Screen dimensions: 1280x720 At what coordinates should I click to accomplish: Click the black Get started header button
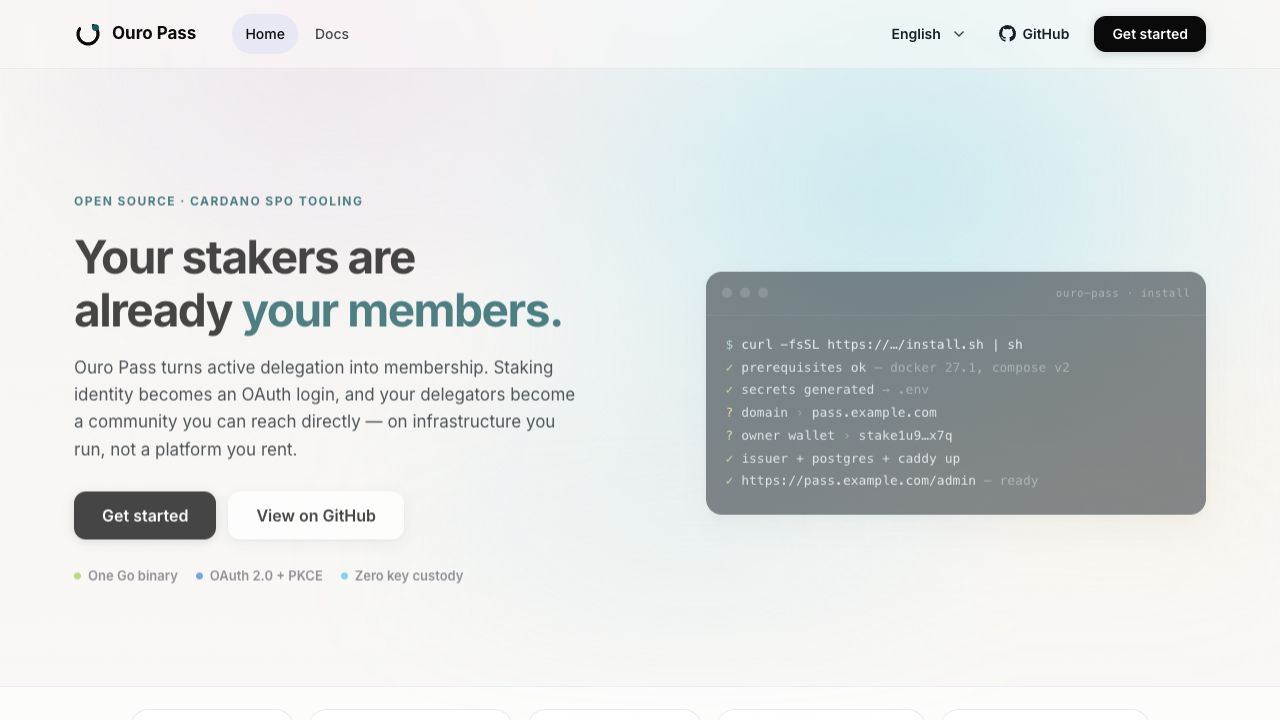1150,34
